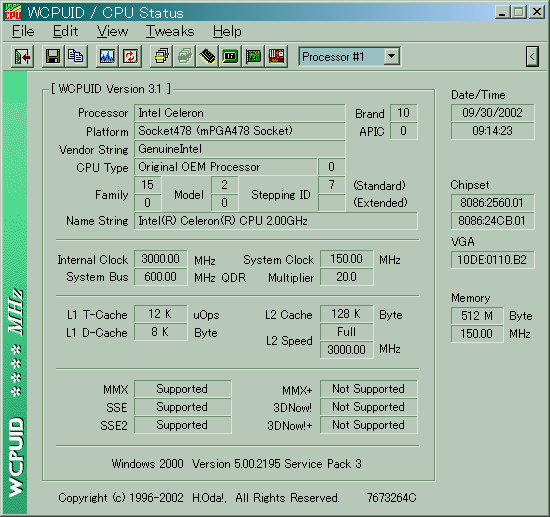Click the exit door icon in toolbar
This screenshot has width=550, height=517.
point(22,56)
